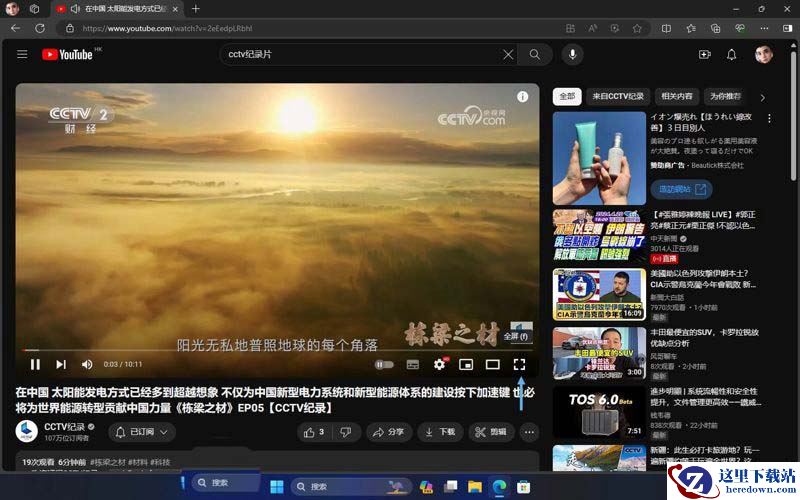Select the 为你推荐 filter chip

tap(725, 96)
